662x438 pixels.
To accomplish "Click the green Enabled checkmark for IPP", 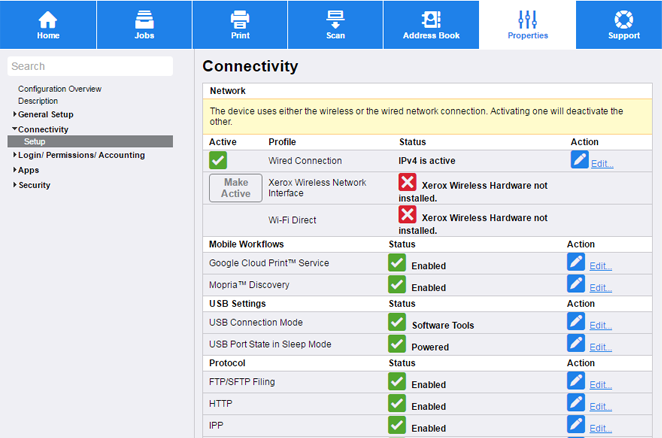I will (397, 425).
